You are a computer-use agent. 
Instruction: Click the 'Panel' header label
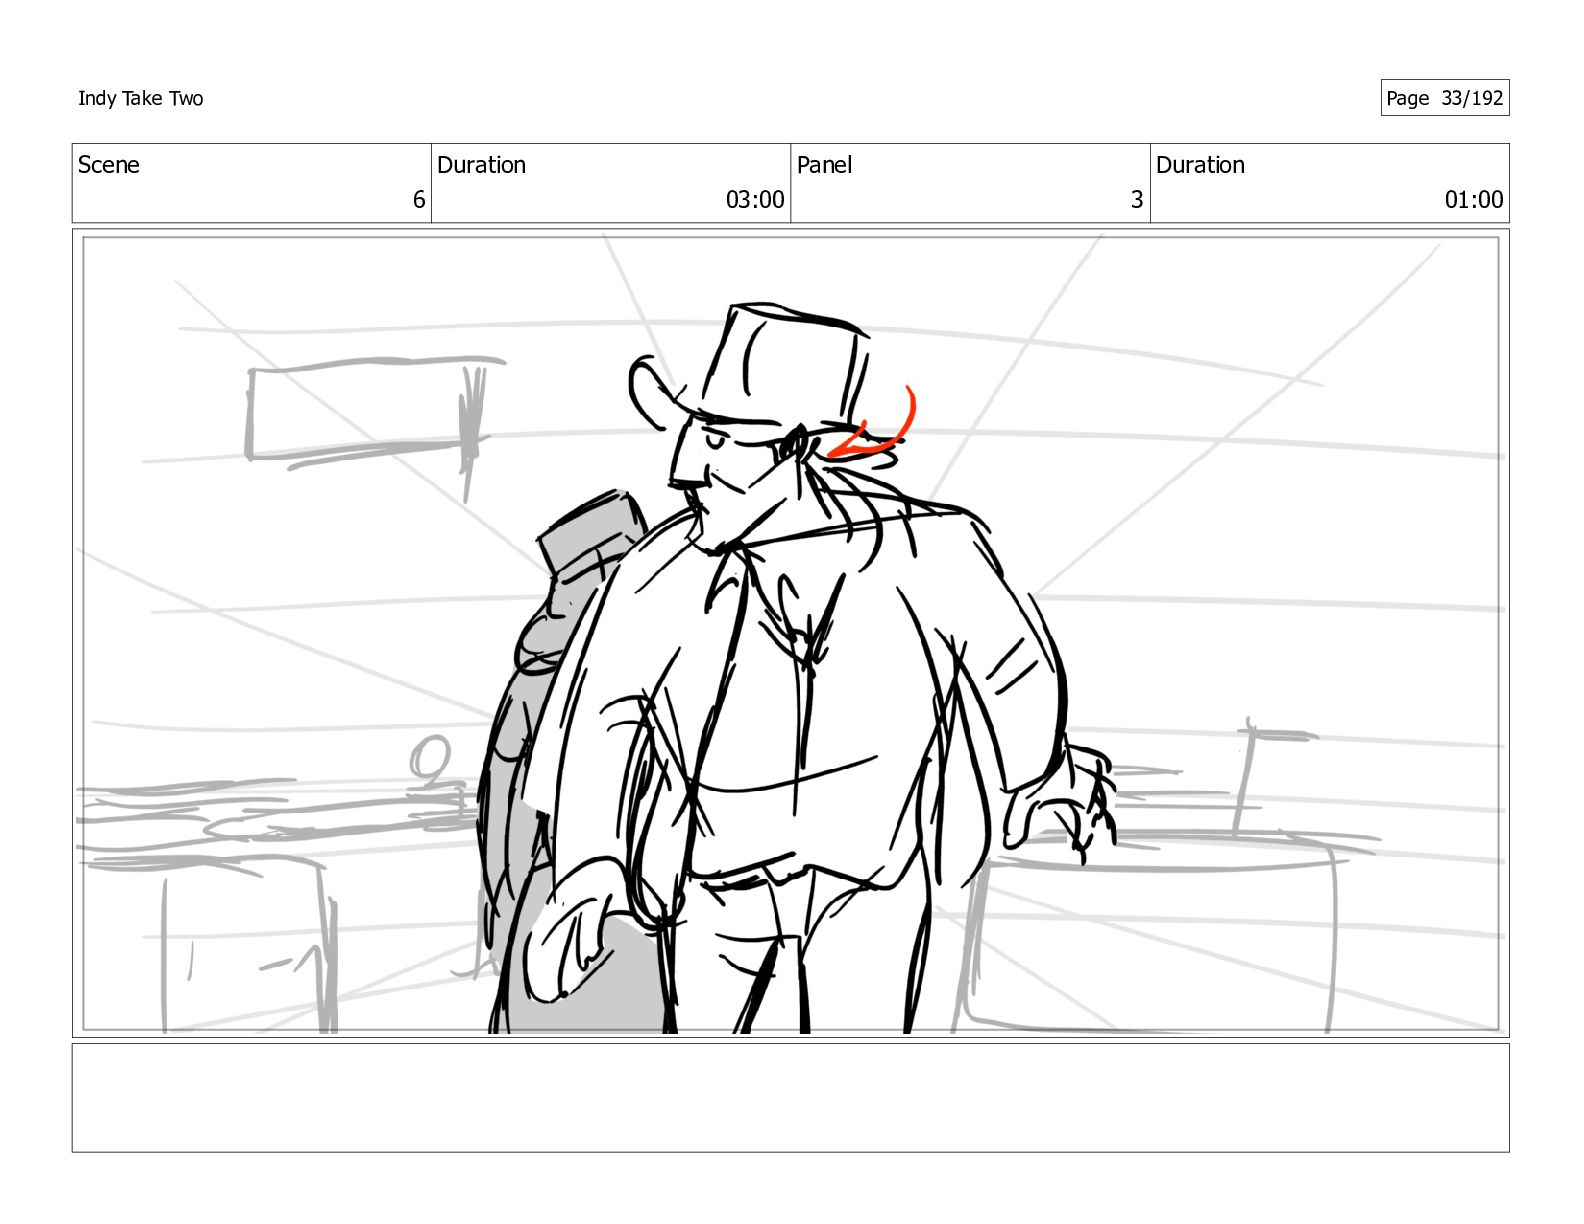pos(824,165)
